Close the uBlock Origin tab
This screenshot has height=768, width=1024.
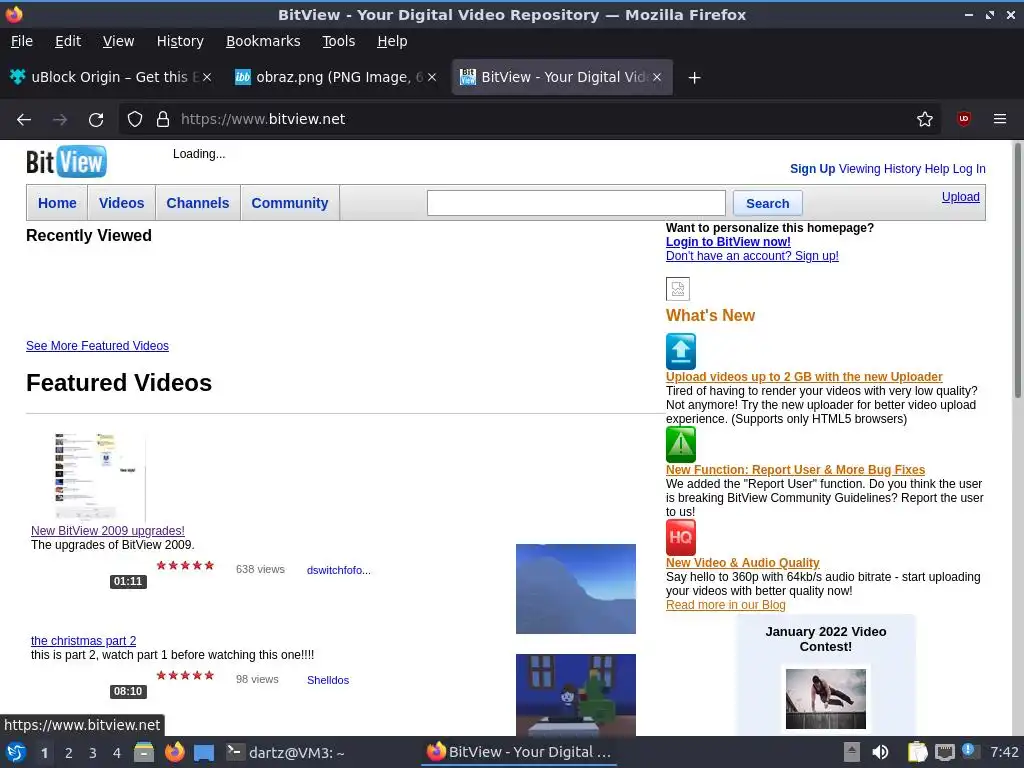click(206, 77)
